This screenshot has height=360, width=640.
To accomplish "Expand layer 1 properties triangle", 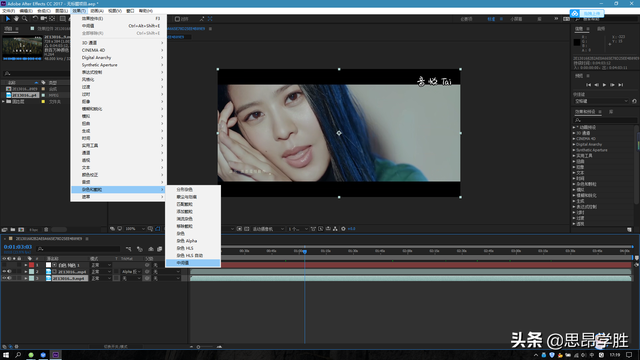I will [26, 265].
